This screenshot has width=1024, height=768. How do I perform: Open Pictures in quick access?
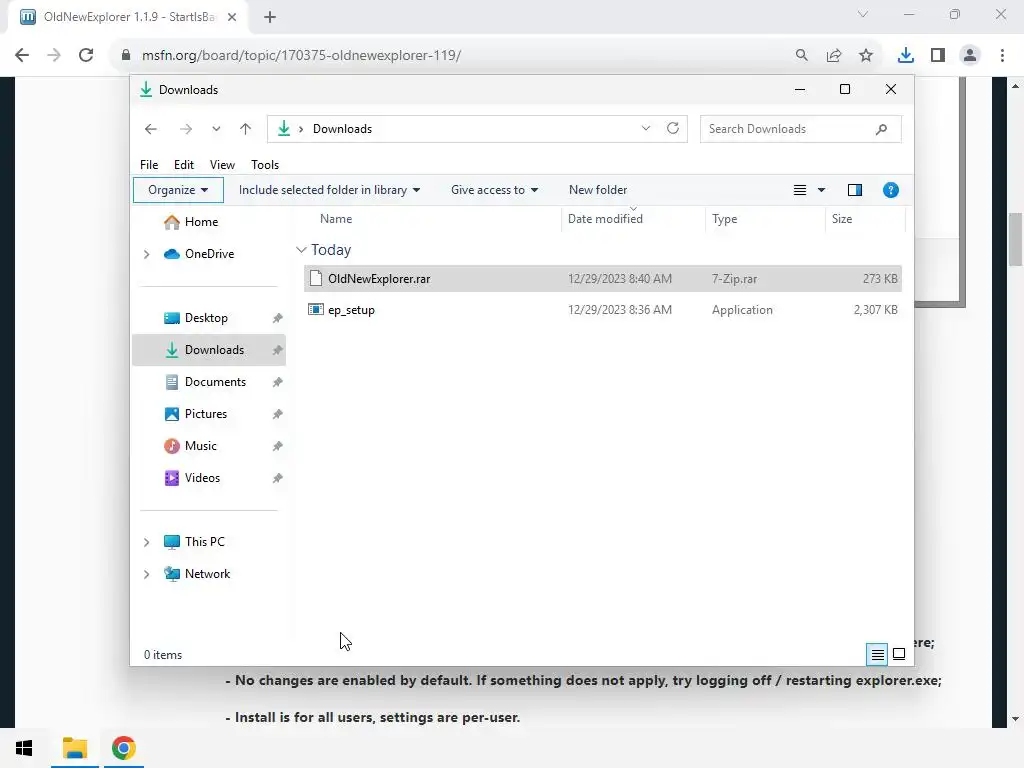point(206,414)
